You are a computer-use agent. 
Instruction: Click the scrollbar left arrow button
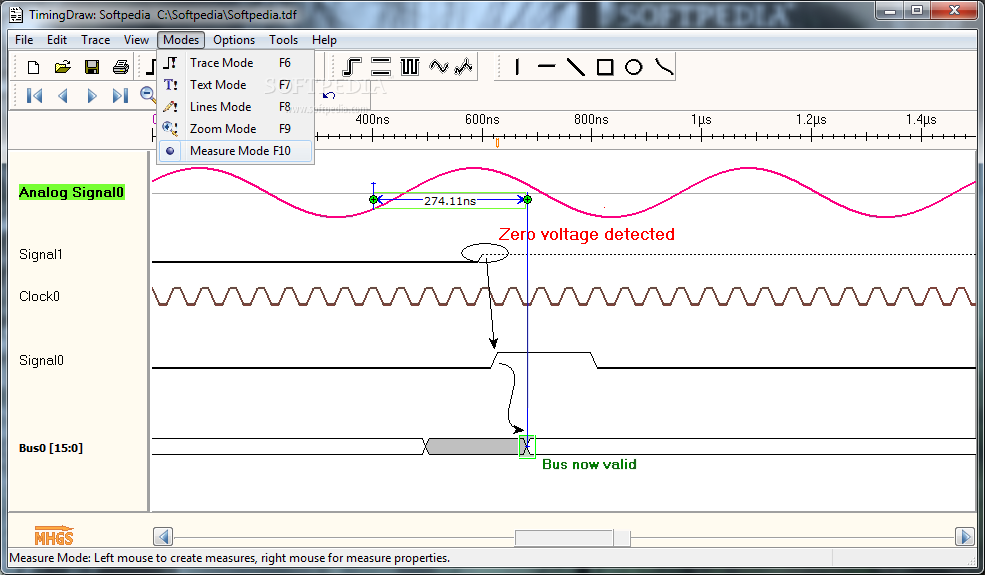click(163, 537)
